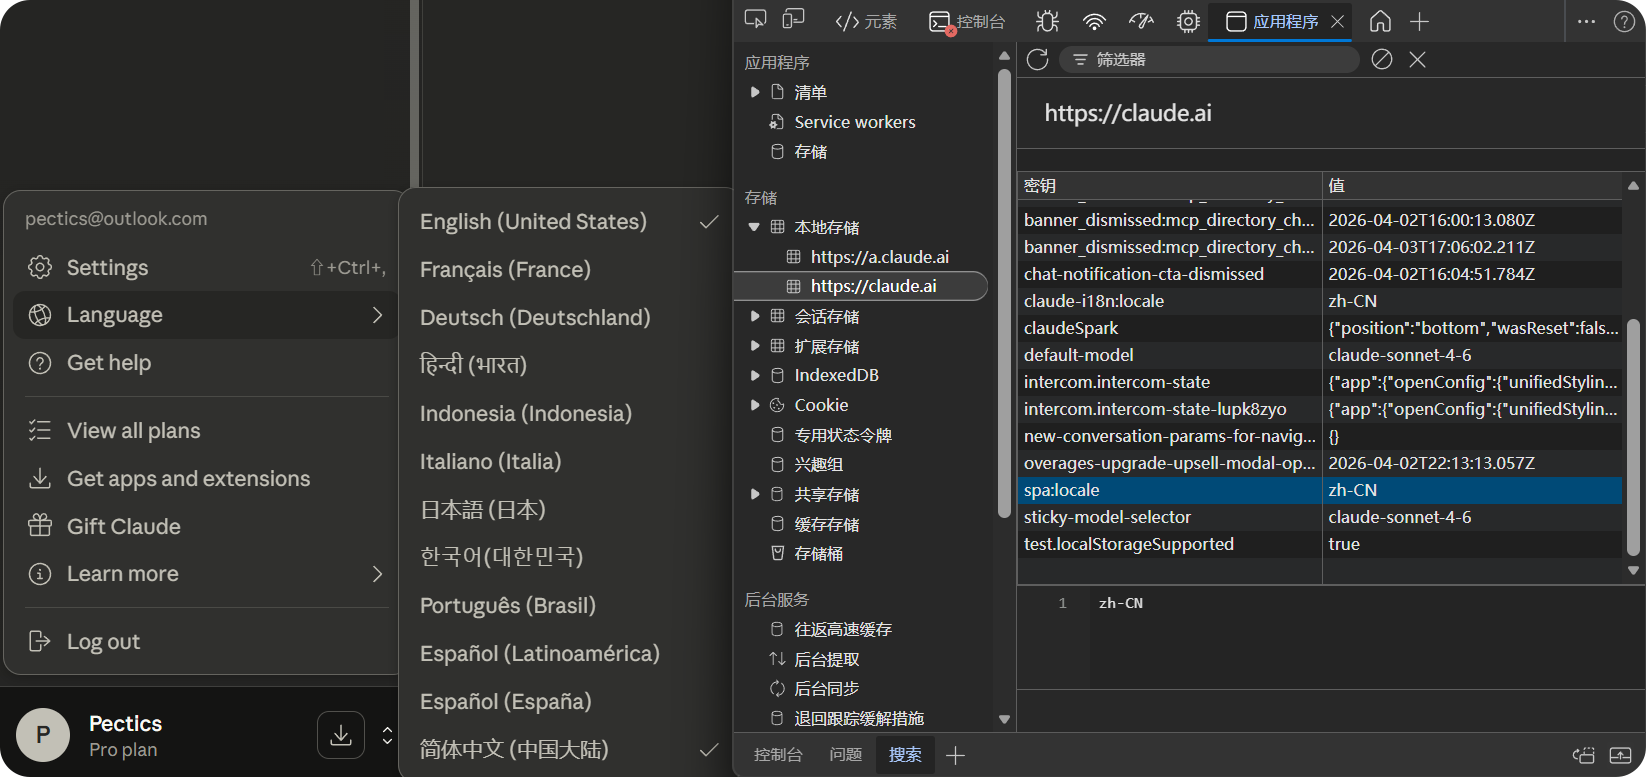Viewport: 1646px width, 777px height.
Task: Switch to the 控制台 tab
Action: click(x=968, y=21)
